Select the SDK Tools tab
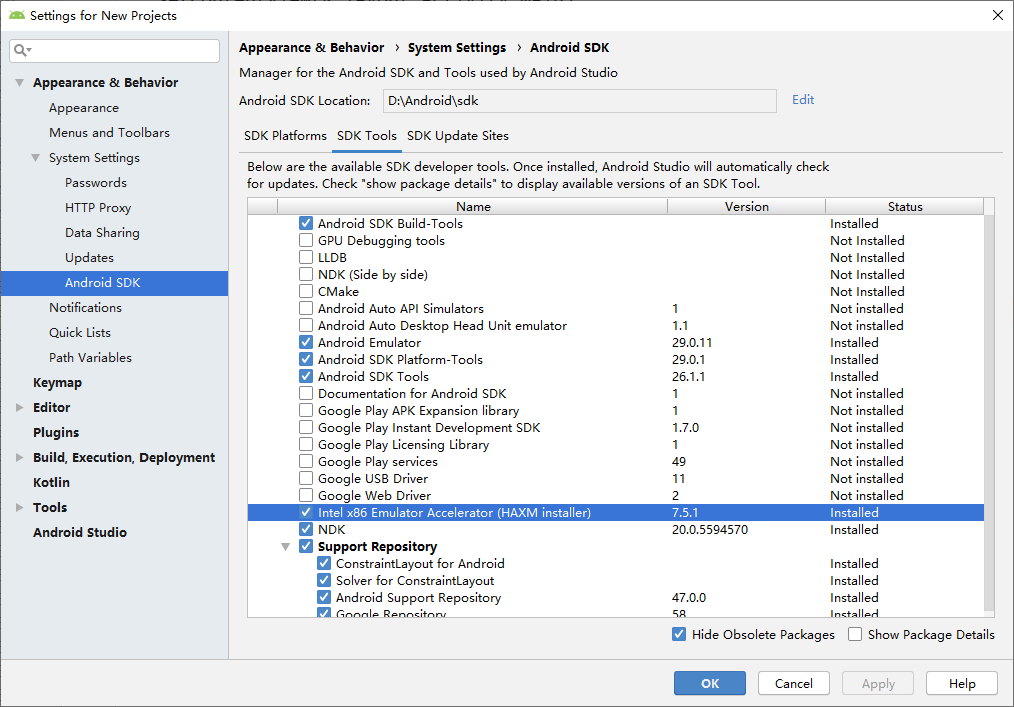 point(367,136)
